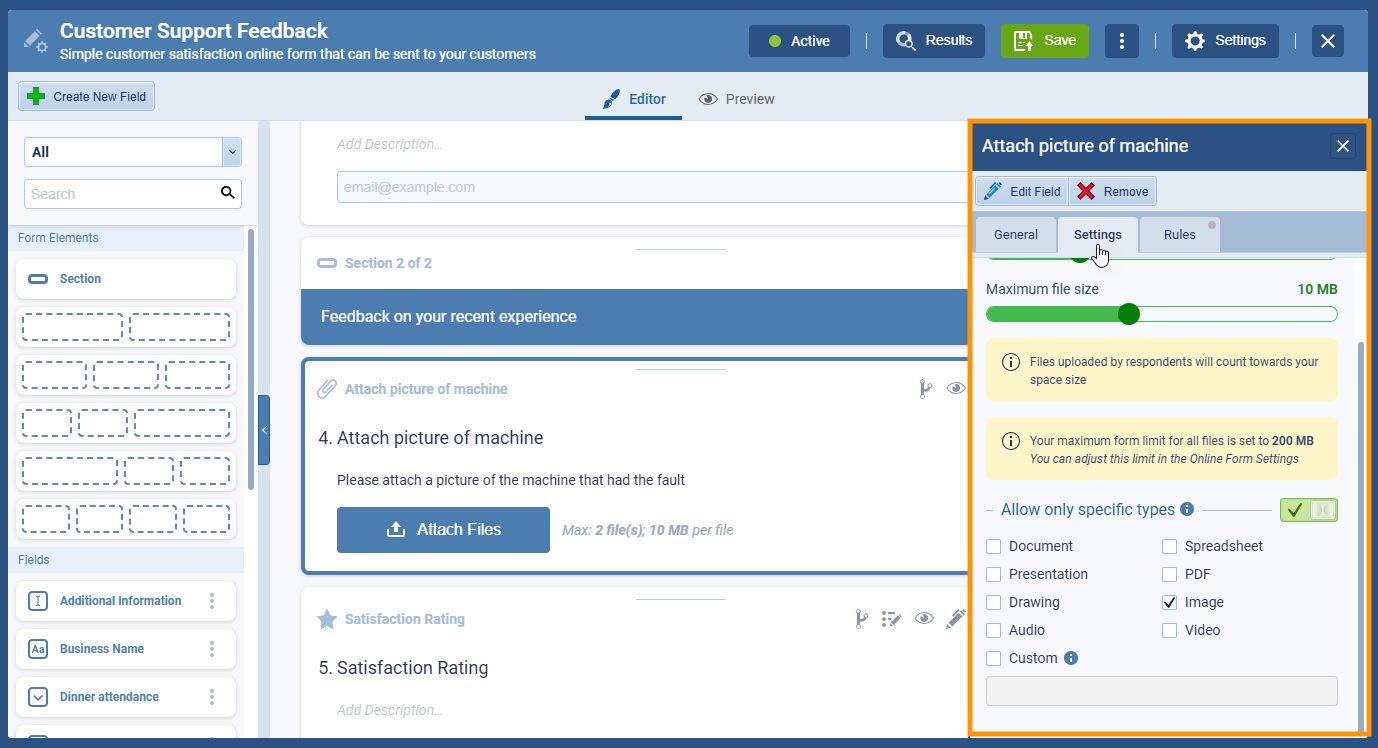The height and width of the screenshot is (748, 1378).
Task: Open the Active status dropdown
Action: 799,41
